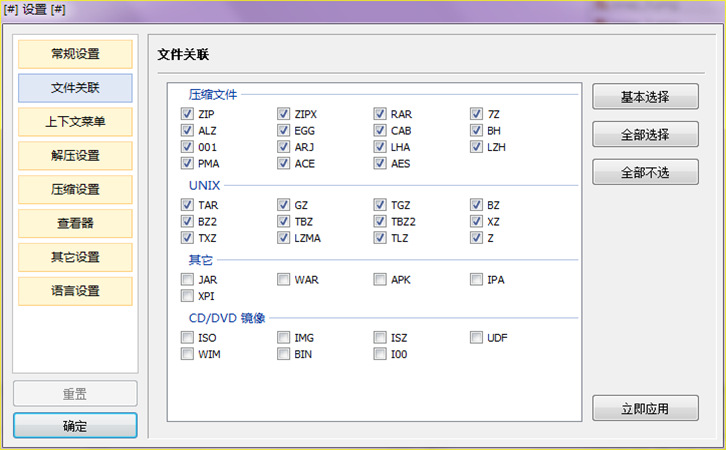Image resolution: width=726 pixels, height=450 pixels.
Task: Check the JAR checkbox
Action: tap(188, 280)
